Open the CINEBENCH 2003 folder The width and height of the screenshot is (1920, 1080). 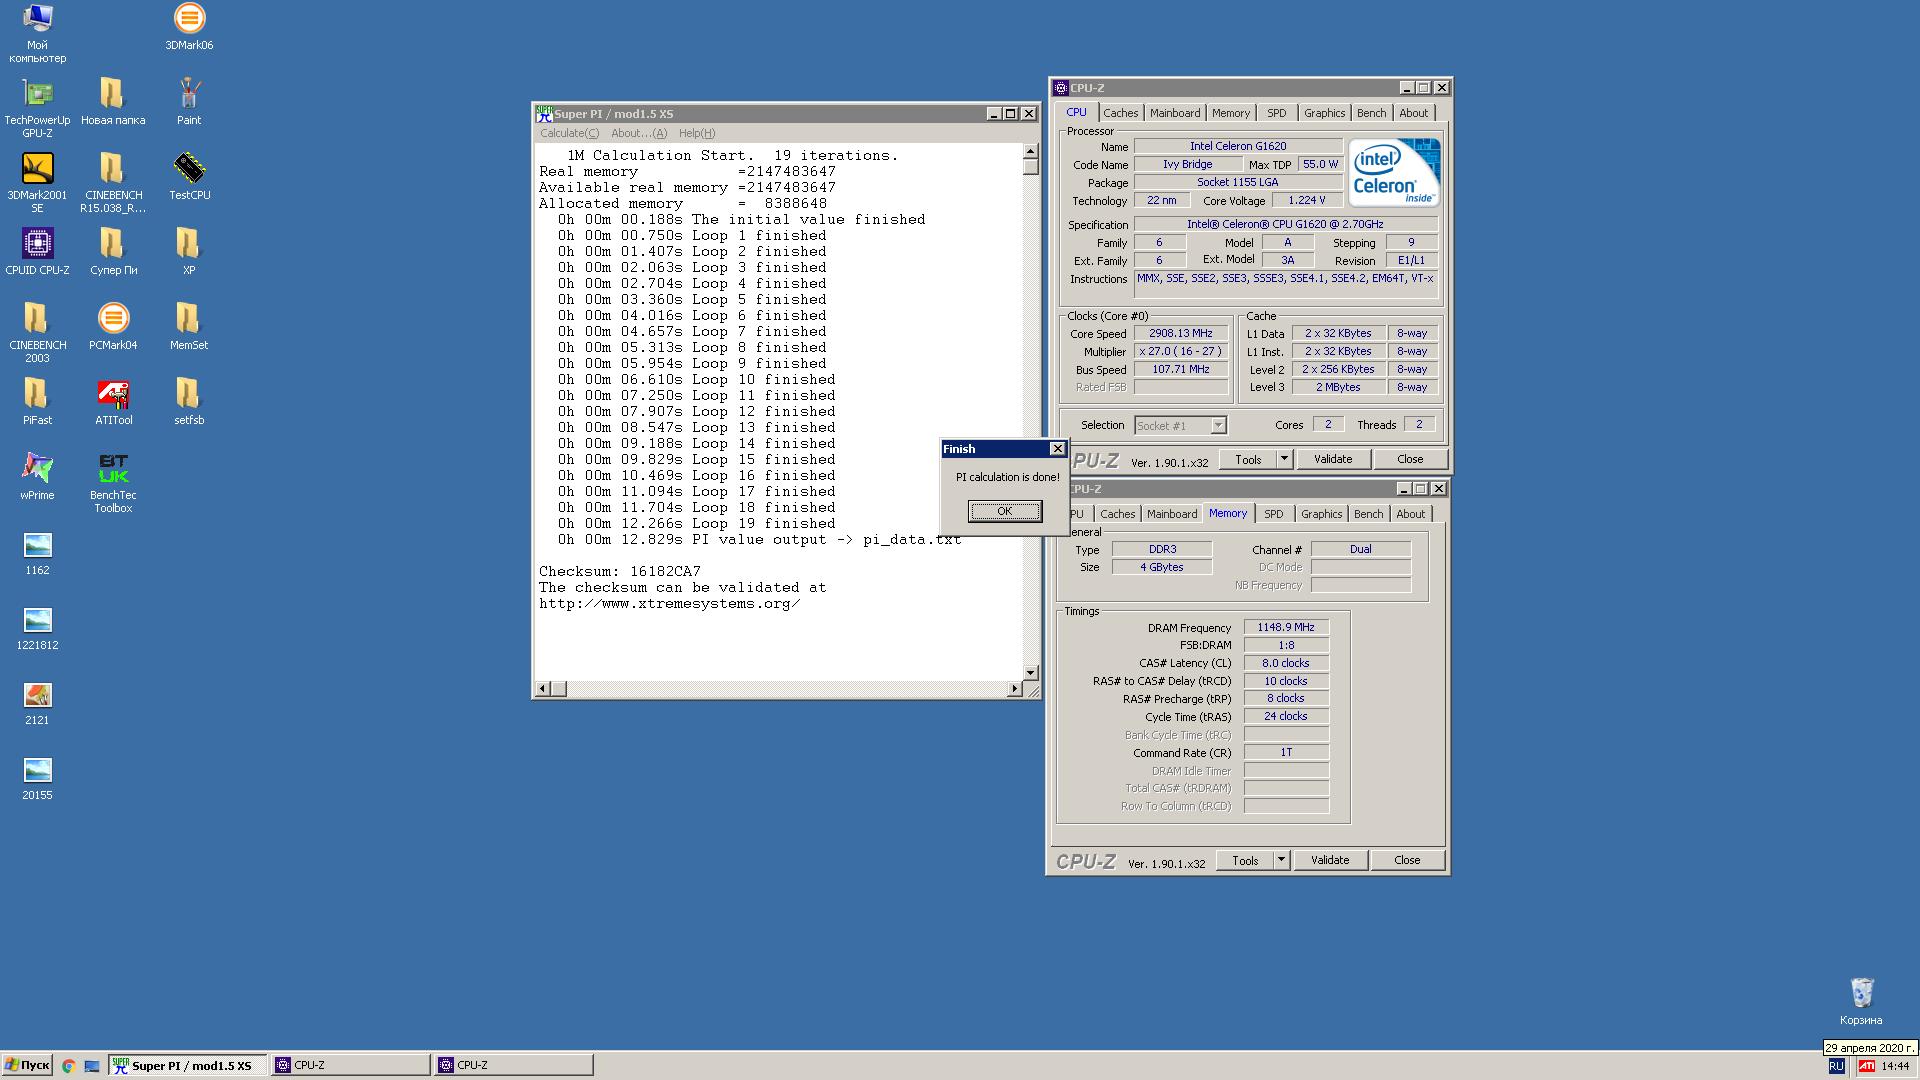(37, 333)
